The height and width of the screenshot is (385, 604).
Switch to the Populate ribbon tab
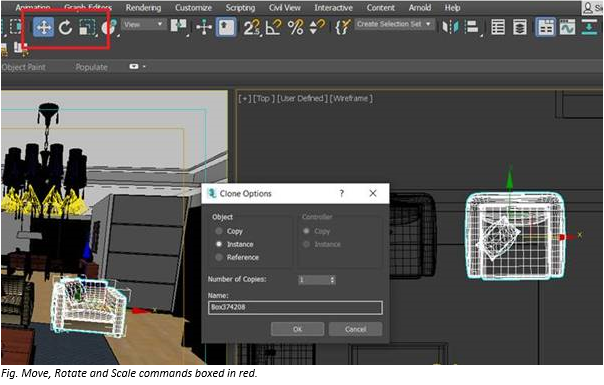[91, 67]
